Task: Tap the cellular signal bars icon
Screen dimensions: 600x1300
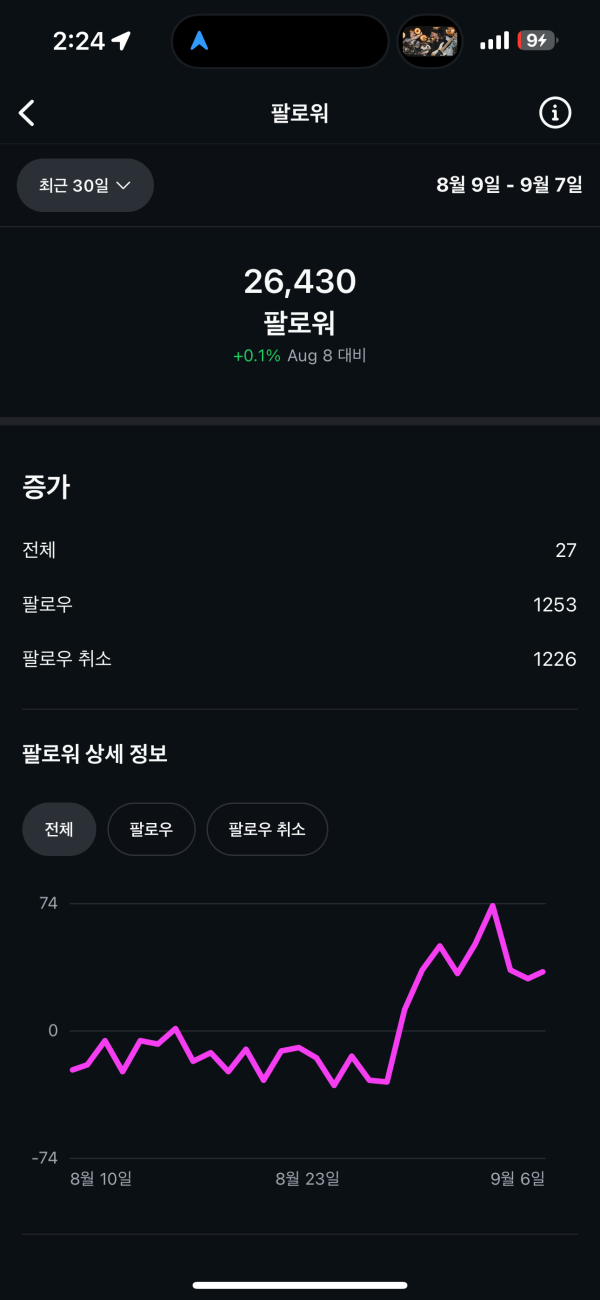Action: pyautogui.click(x=494, y=41)
